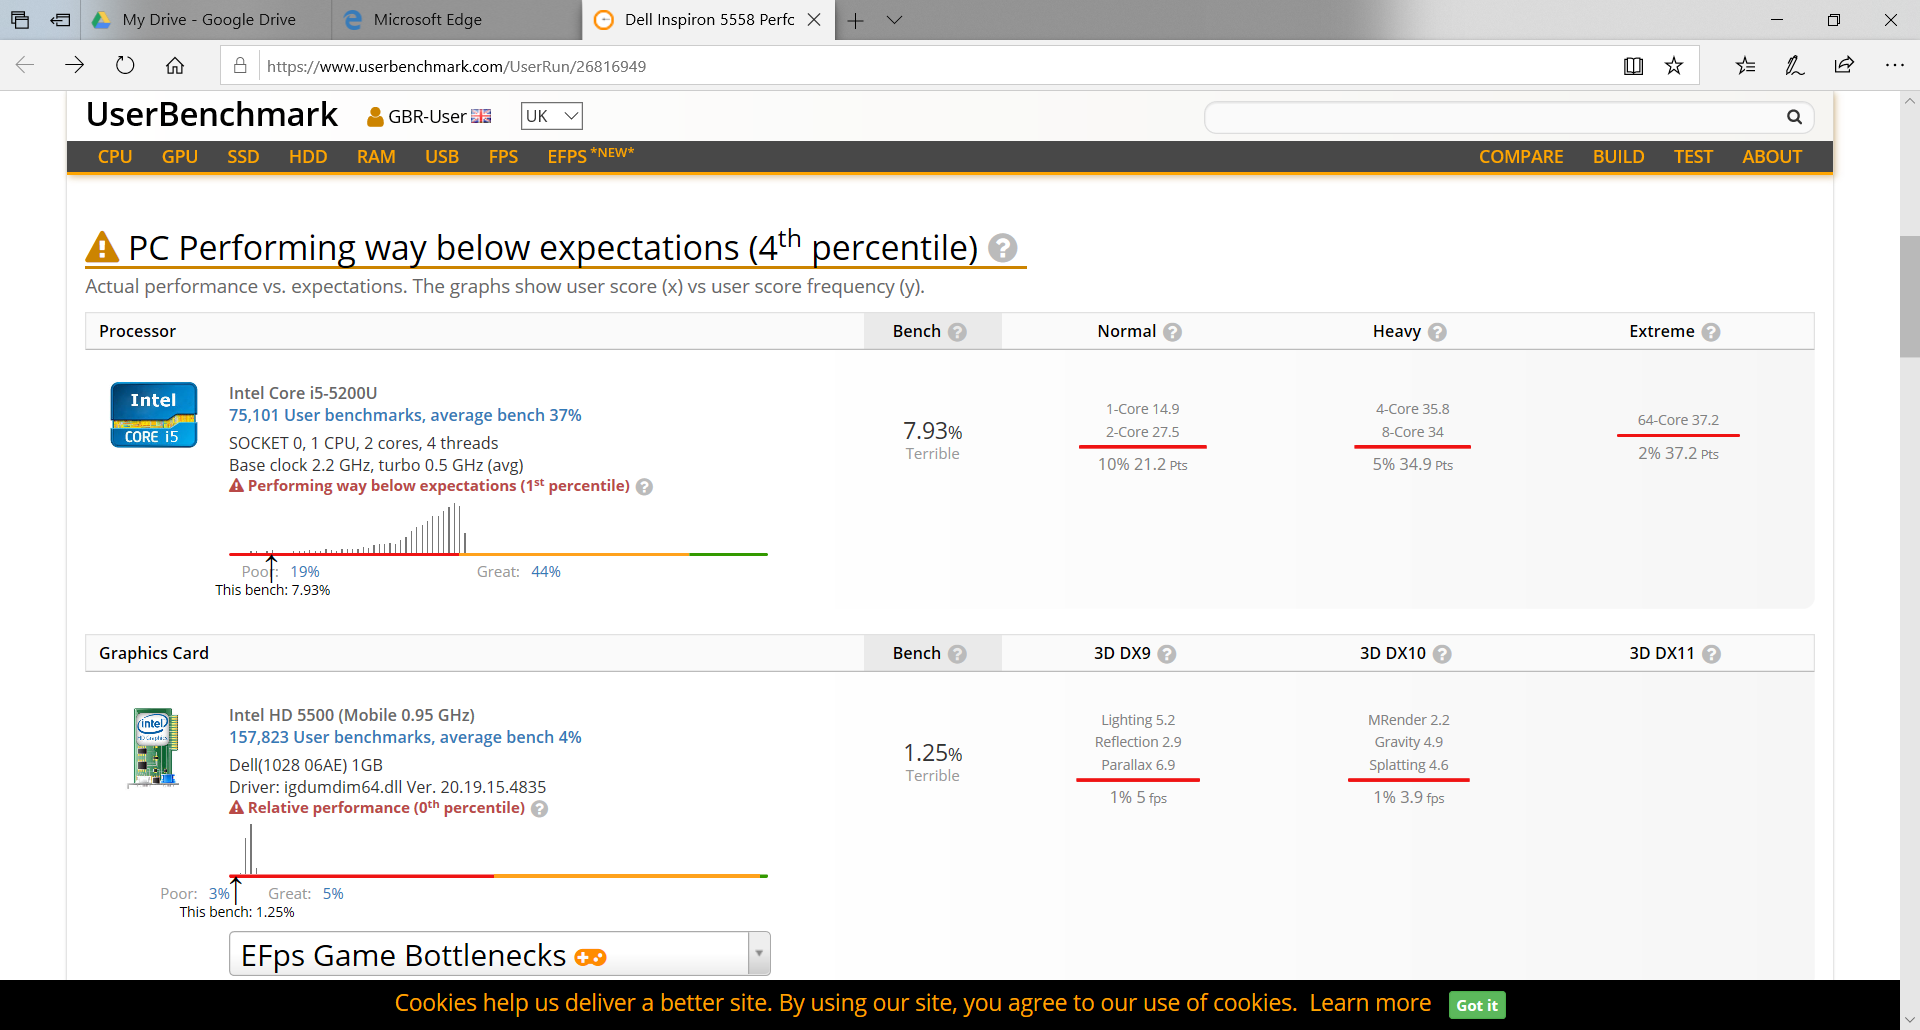Image resolution: width=1920 pixels, height=1030 pixels.
Task: Click the search magnifier icon
Action: [x=1794, y=117]
